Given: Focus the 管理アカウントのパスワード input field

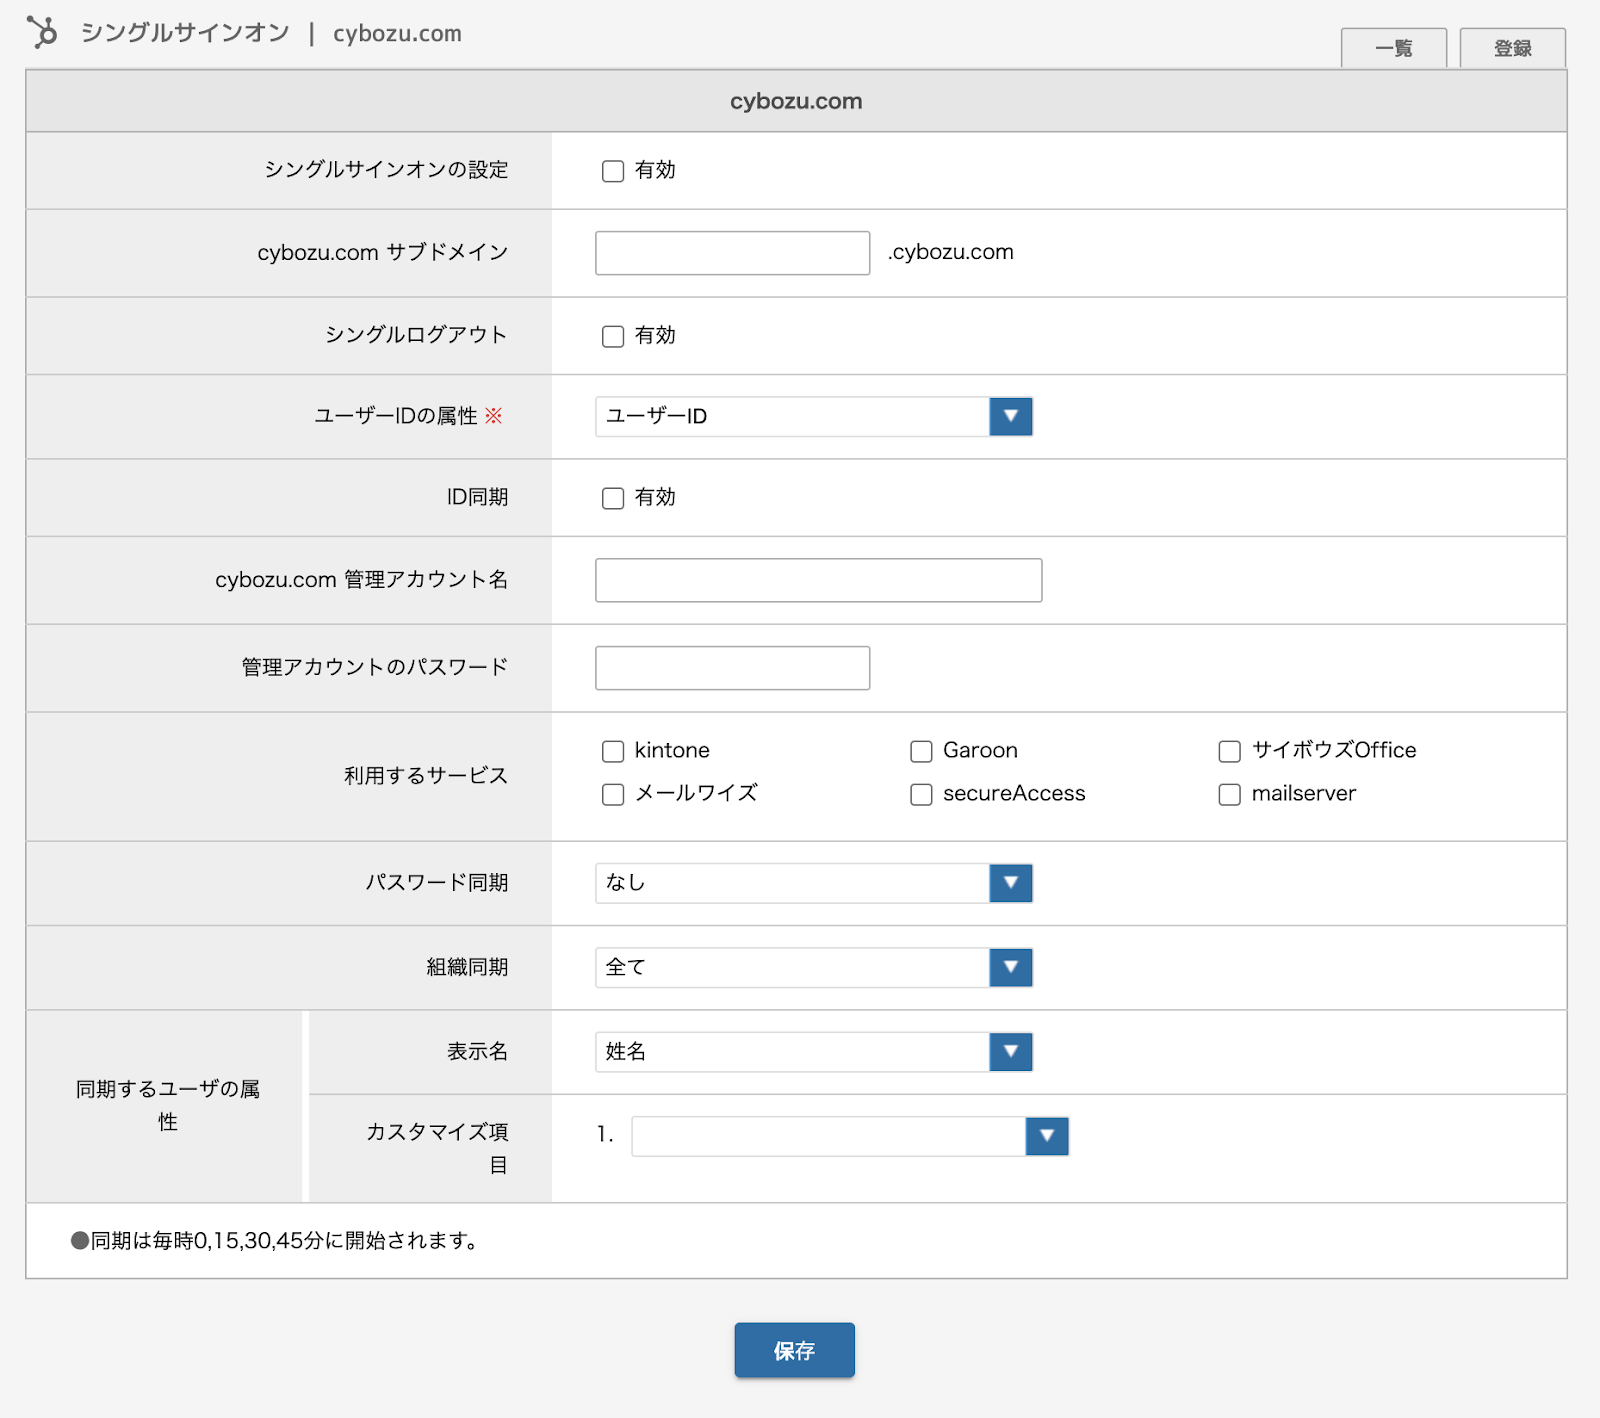Looking at the screenshot, I should (732, 668).
